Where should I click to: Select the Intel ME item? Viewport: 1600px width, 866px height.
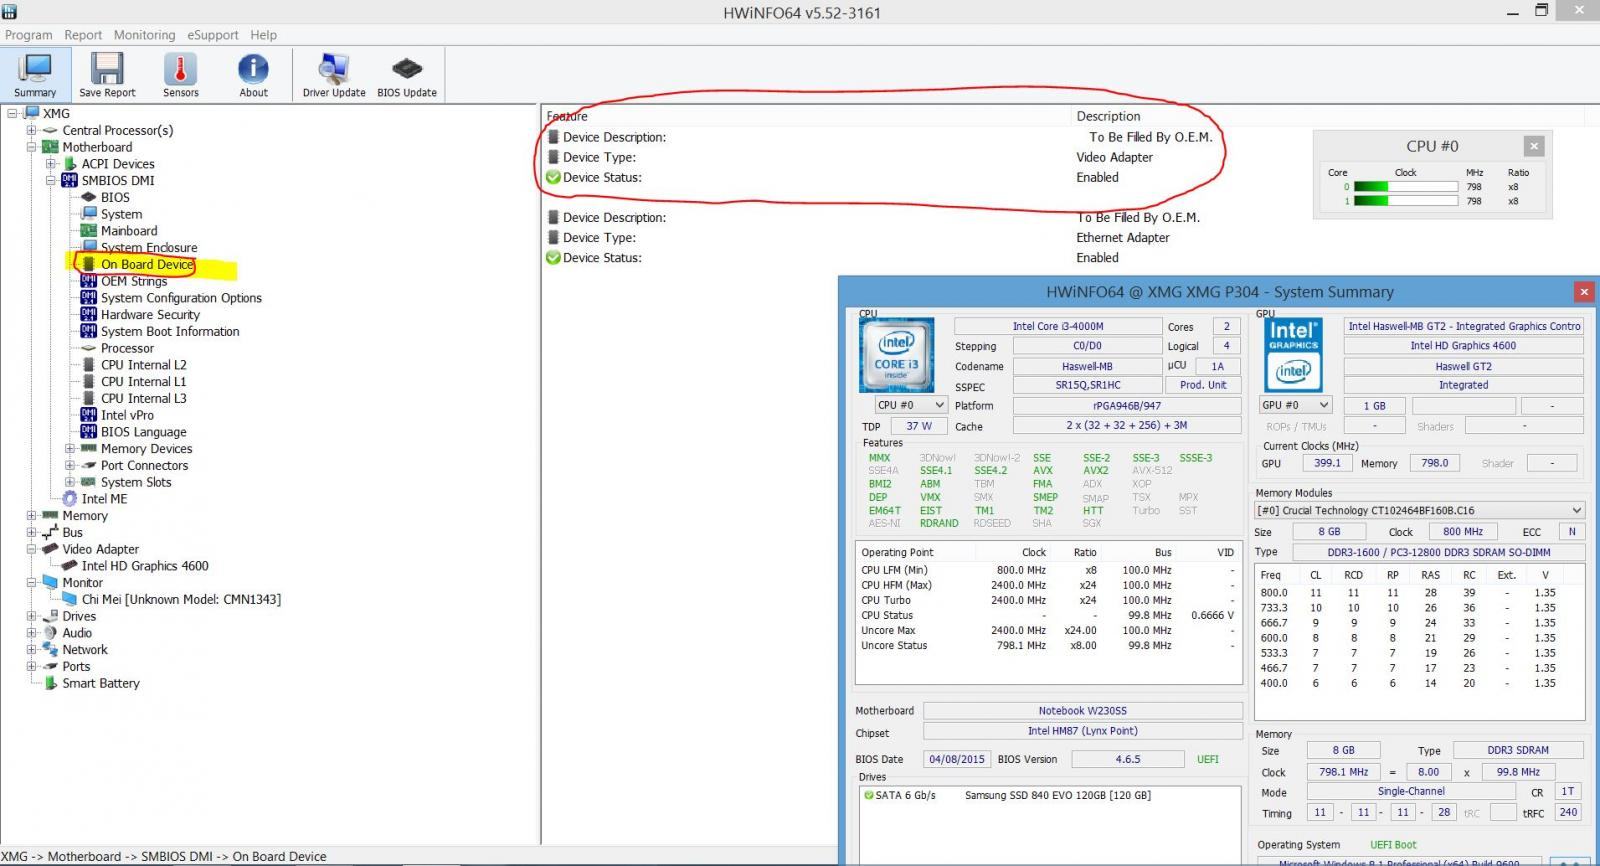pyautogui.click(x=104, y=499)
